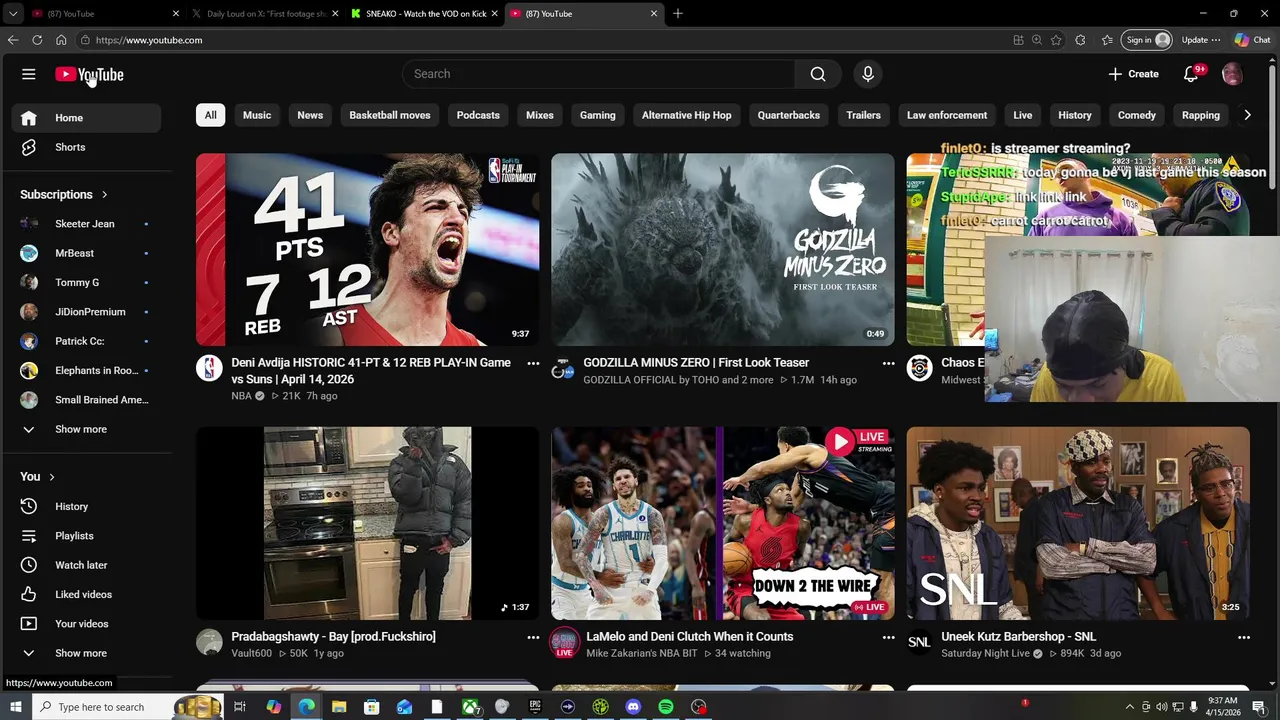Click the YouTube logo
The width and height of the screenshot is (1280, 720).
(x=89, y=74)
